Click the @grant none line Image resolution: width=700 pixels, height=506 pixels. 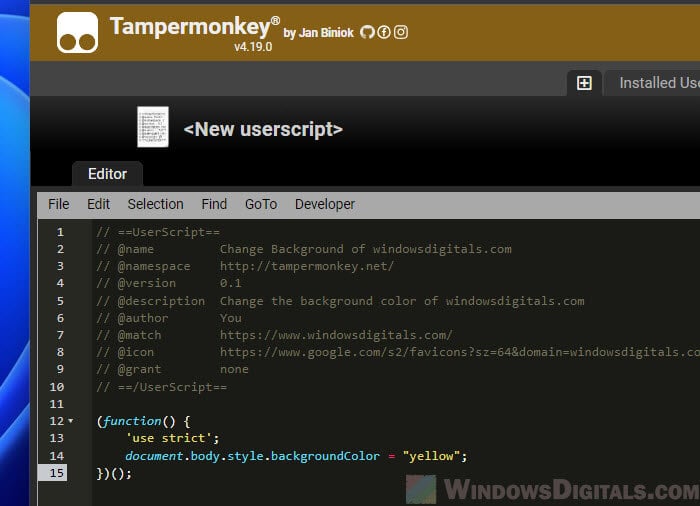pyautogui.click(x=172, y=369)
